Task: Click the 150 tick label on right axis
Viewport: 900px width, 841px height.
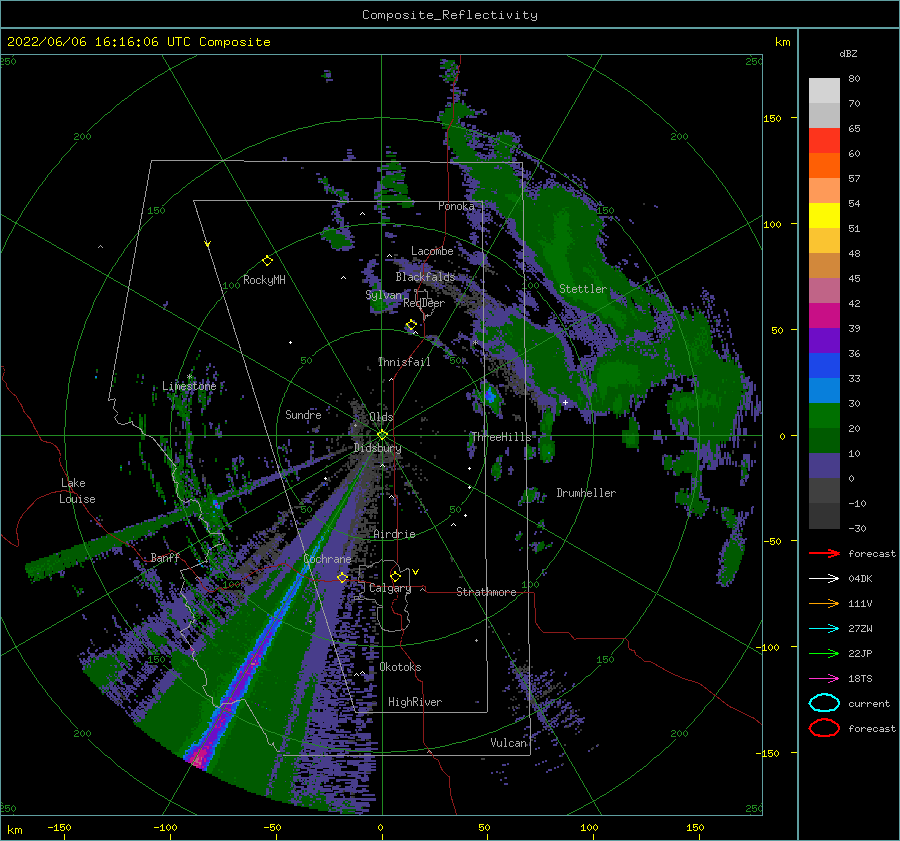Action: coord(773,118)
